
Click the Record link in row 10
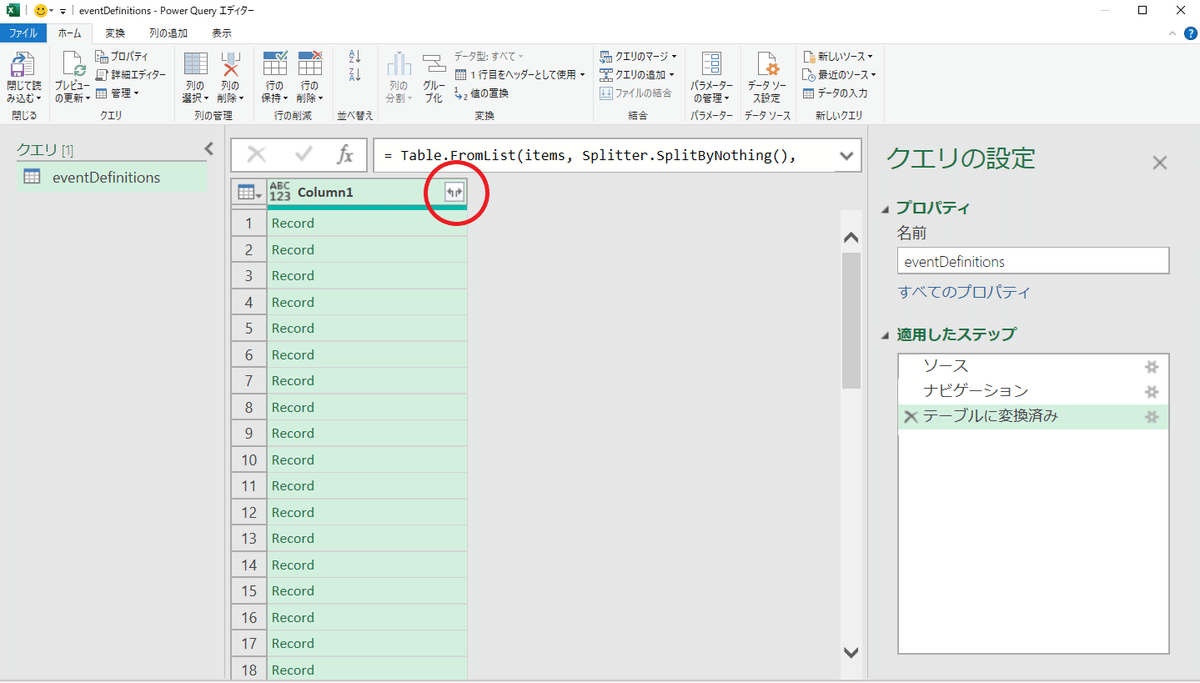point(293,460)
